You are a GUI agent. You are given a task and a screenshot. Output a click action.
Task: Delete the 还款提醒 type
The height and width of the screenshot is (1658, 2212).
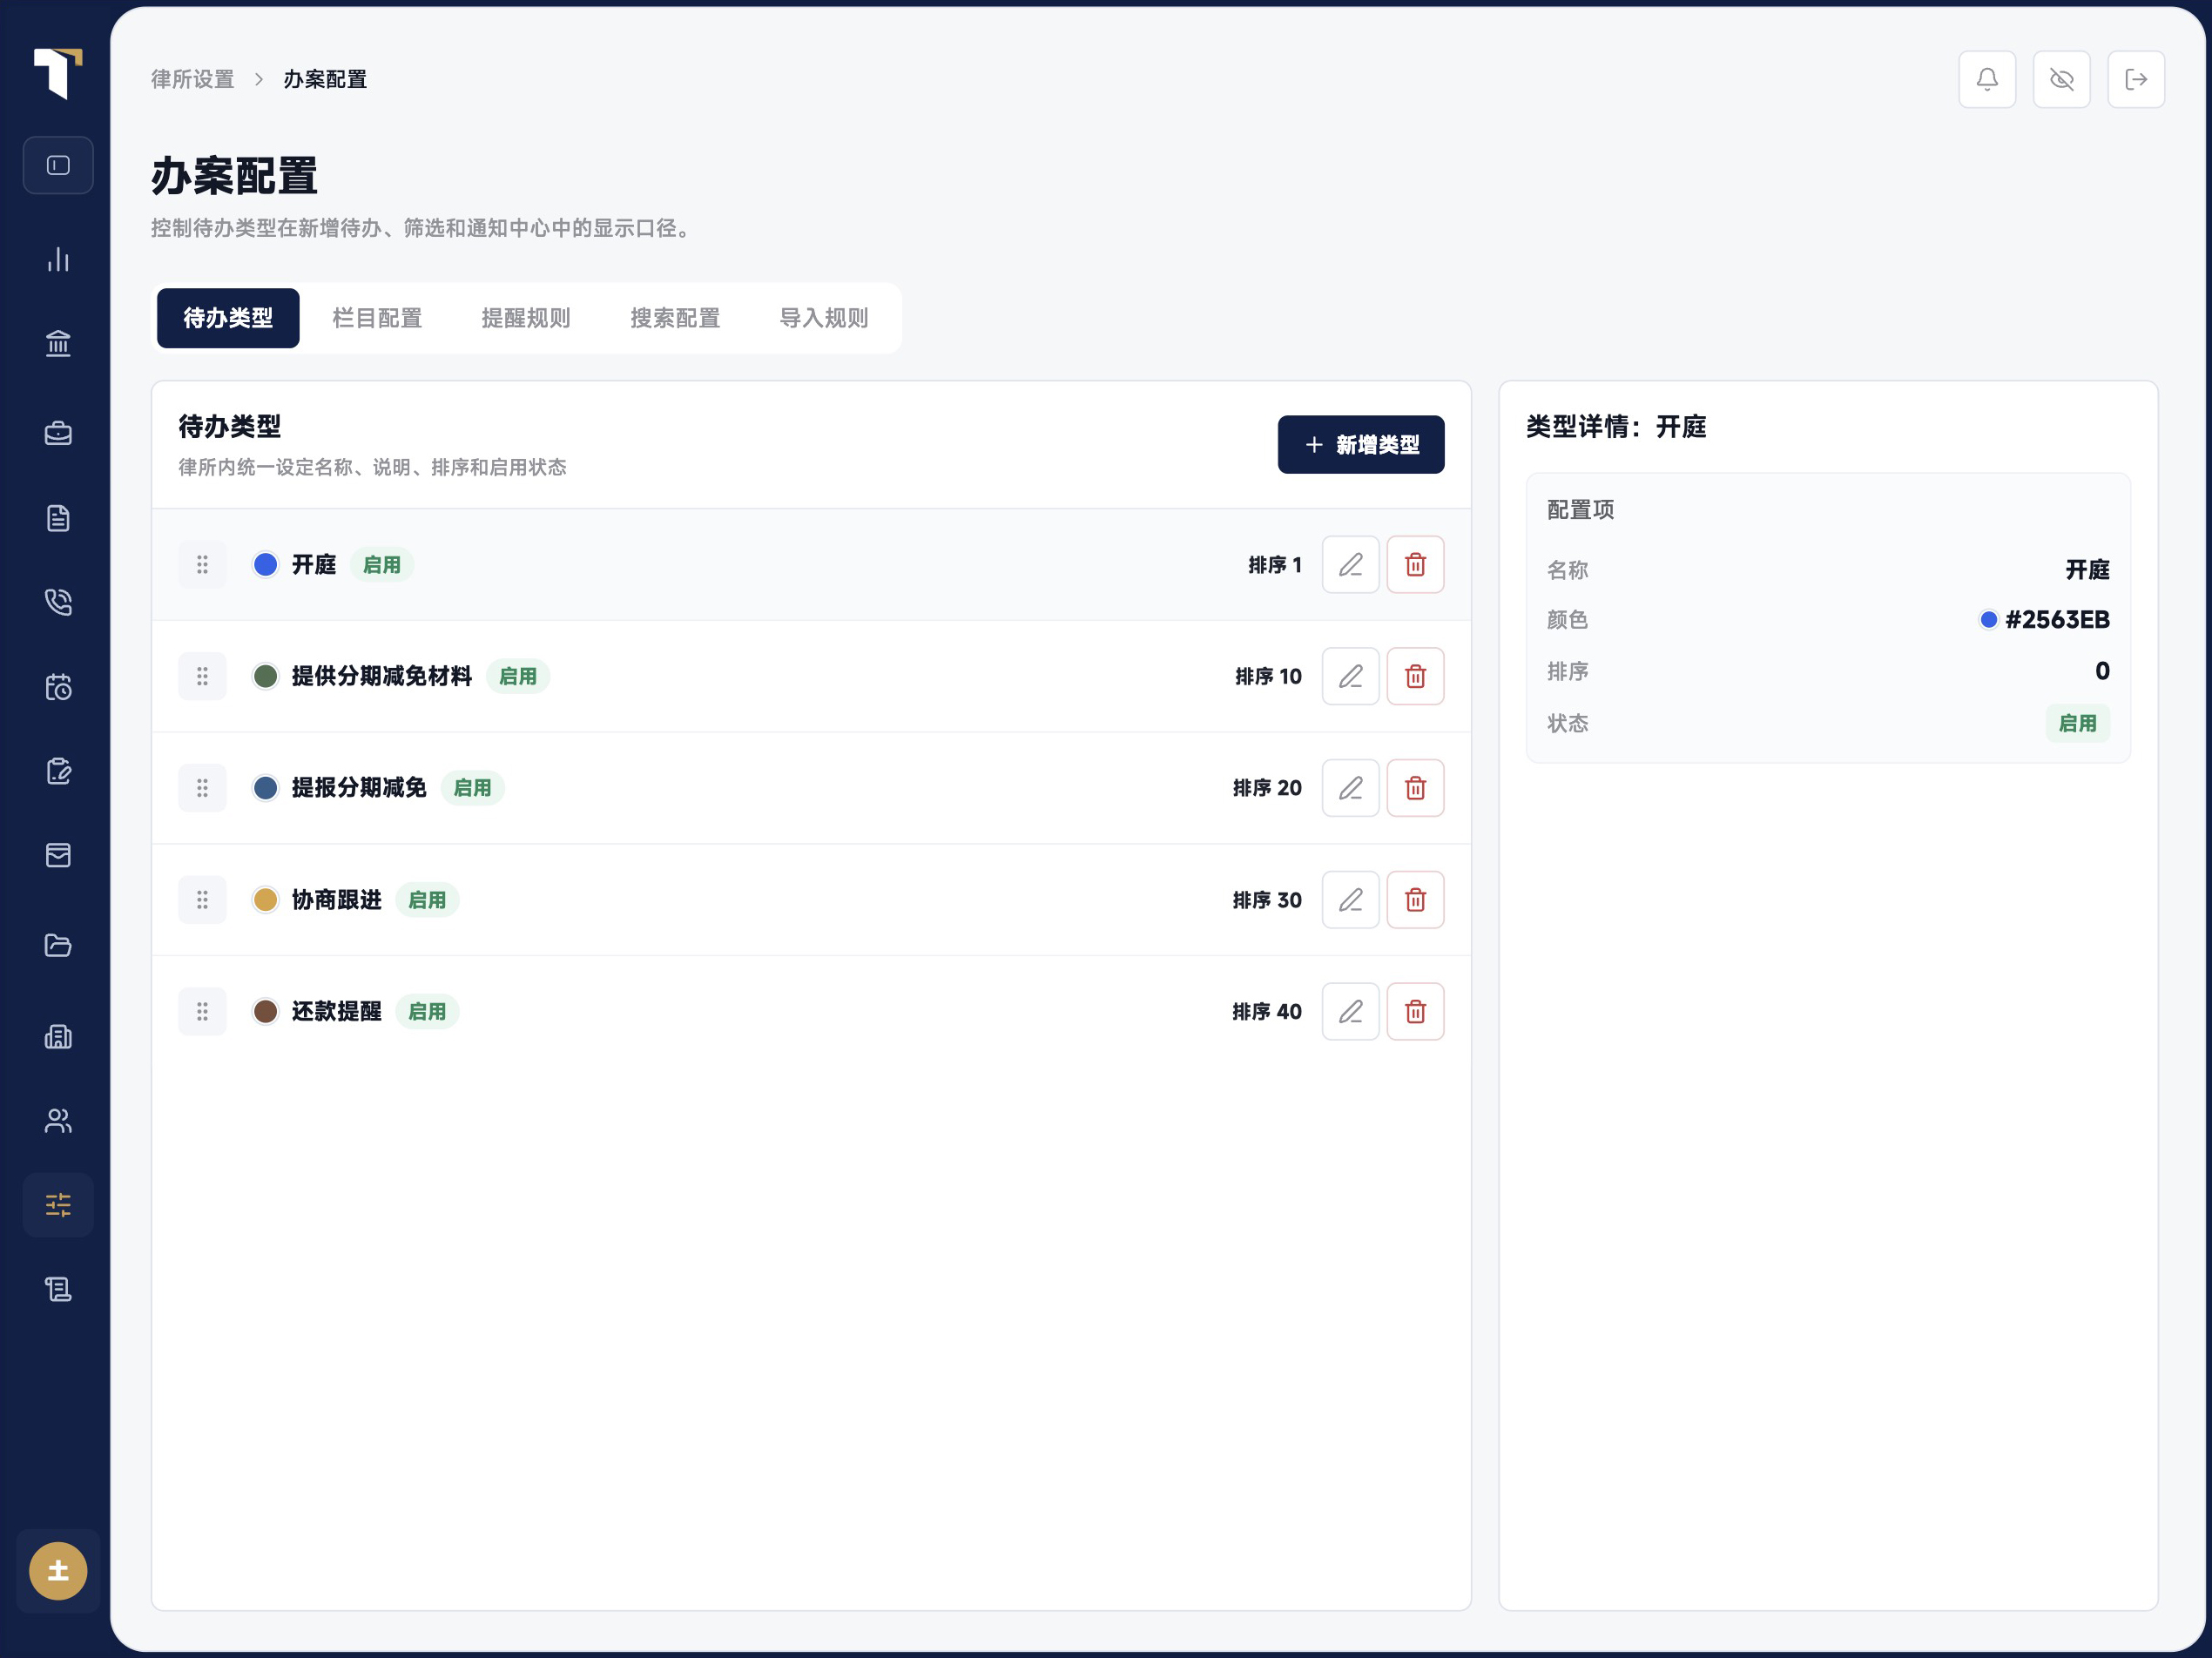(1415, 1012)
